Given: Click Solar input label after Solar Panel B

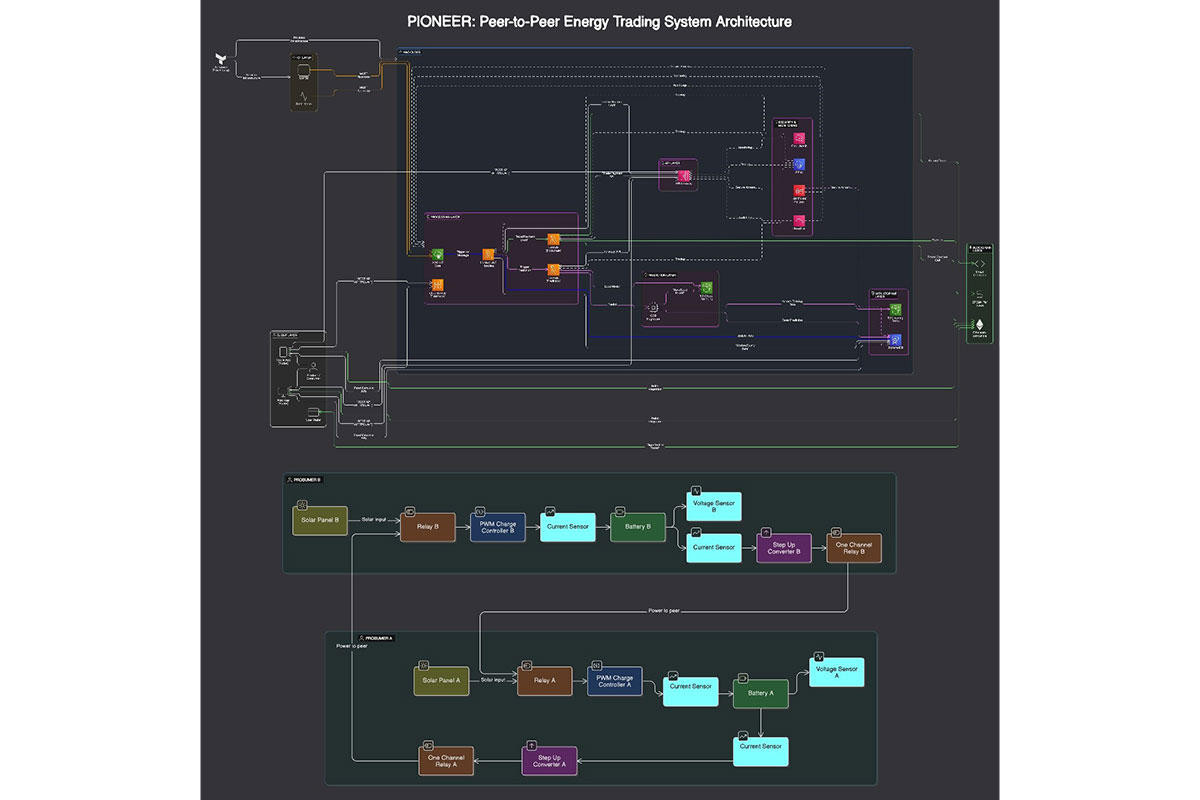Looking at the screenshot, I should point(374,520).
